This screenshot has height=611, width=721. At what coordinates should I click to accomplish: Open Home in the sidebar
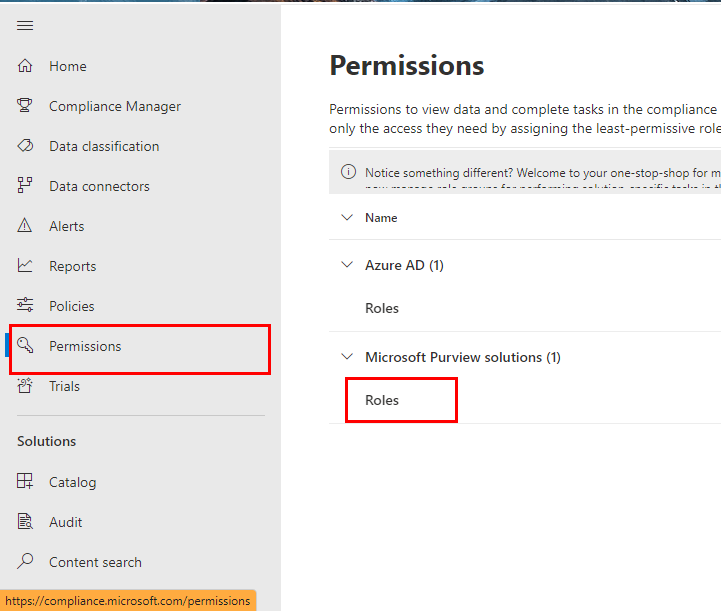click(x=68, y=66)
